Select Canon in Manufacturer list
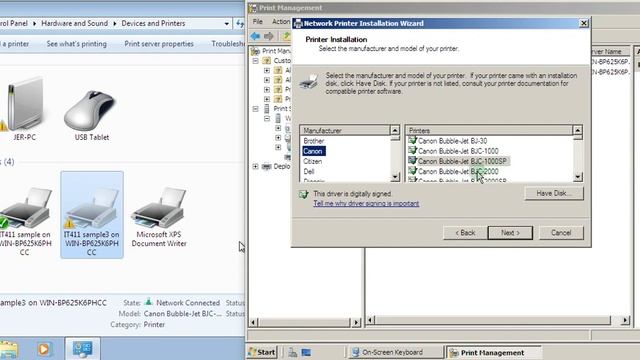Viewport: 640px width, 360px height. tap(313, 151)
